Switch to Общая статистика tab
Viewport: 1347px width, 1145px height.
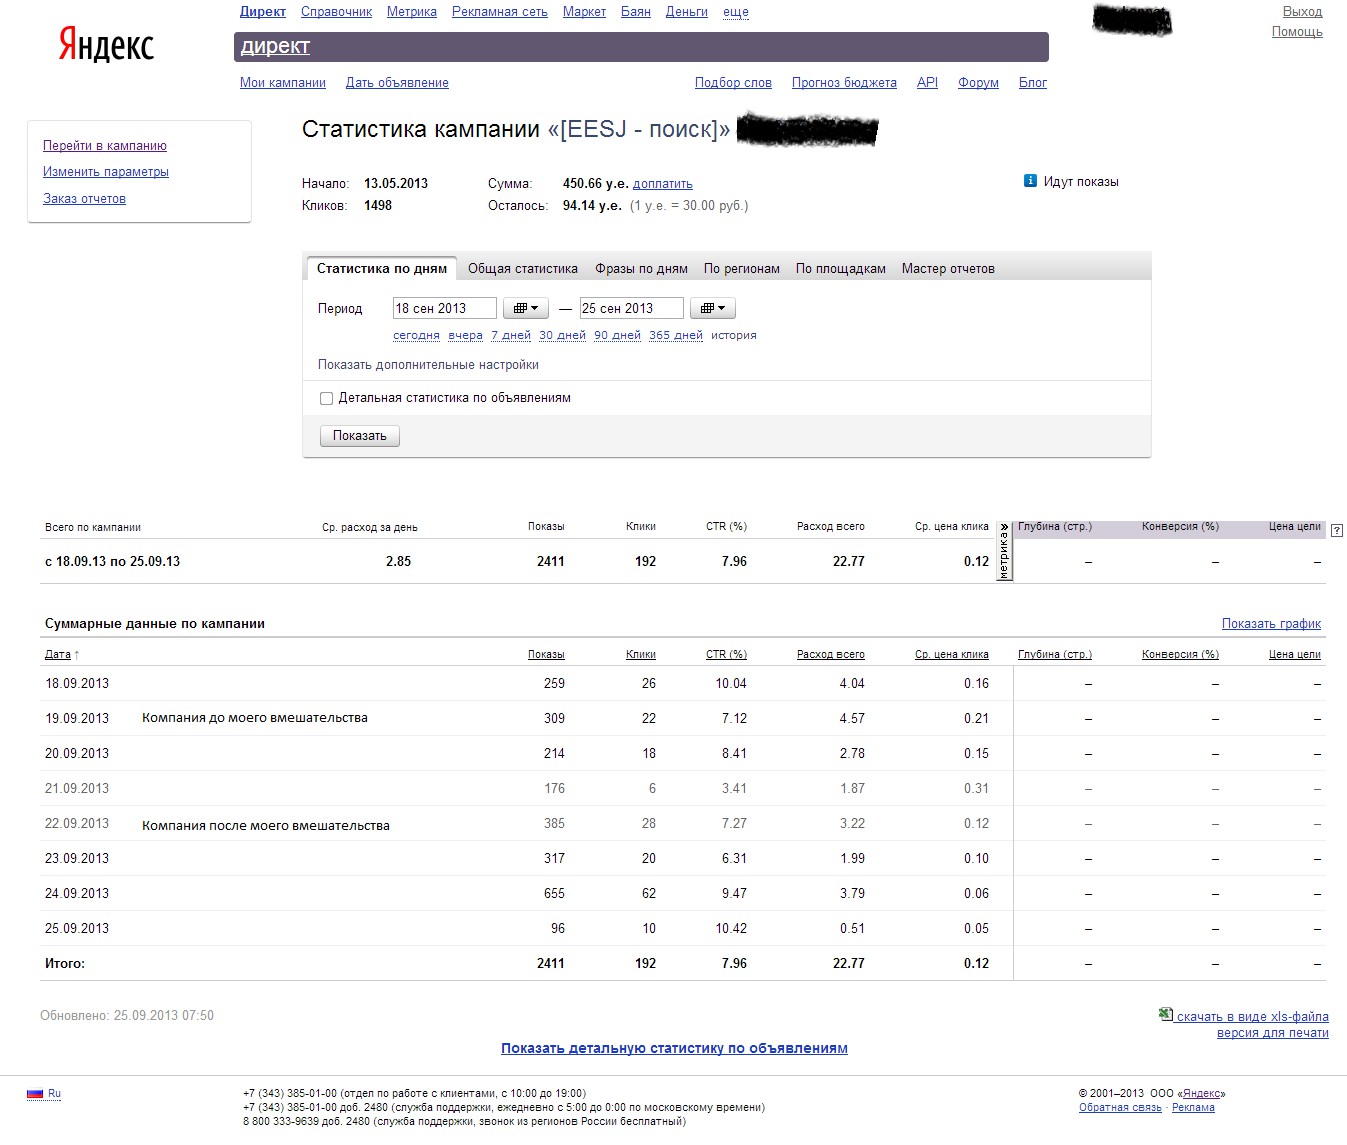(523, 268)
